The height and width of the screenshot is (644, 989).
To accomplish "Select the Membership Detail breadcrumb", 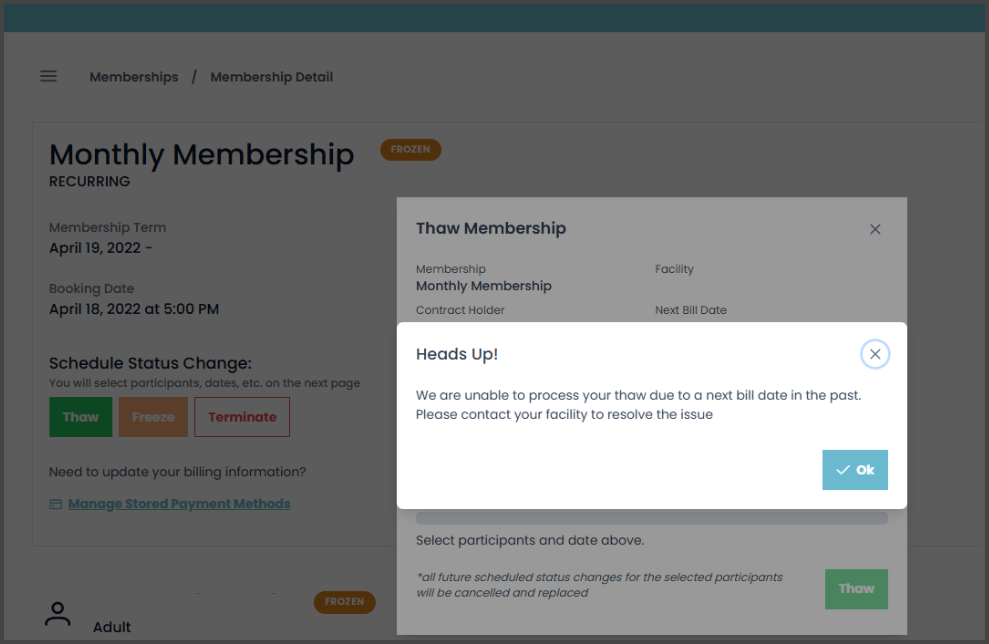I will 271,77.
